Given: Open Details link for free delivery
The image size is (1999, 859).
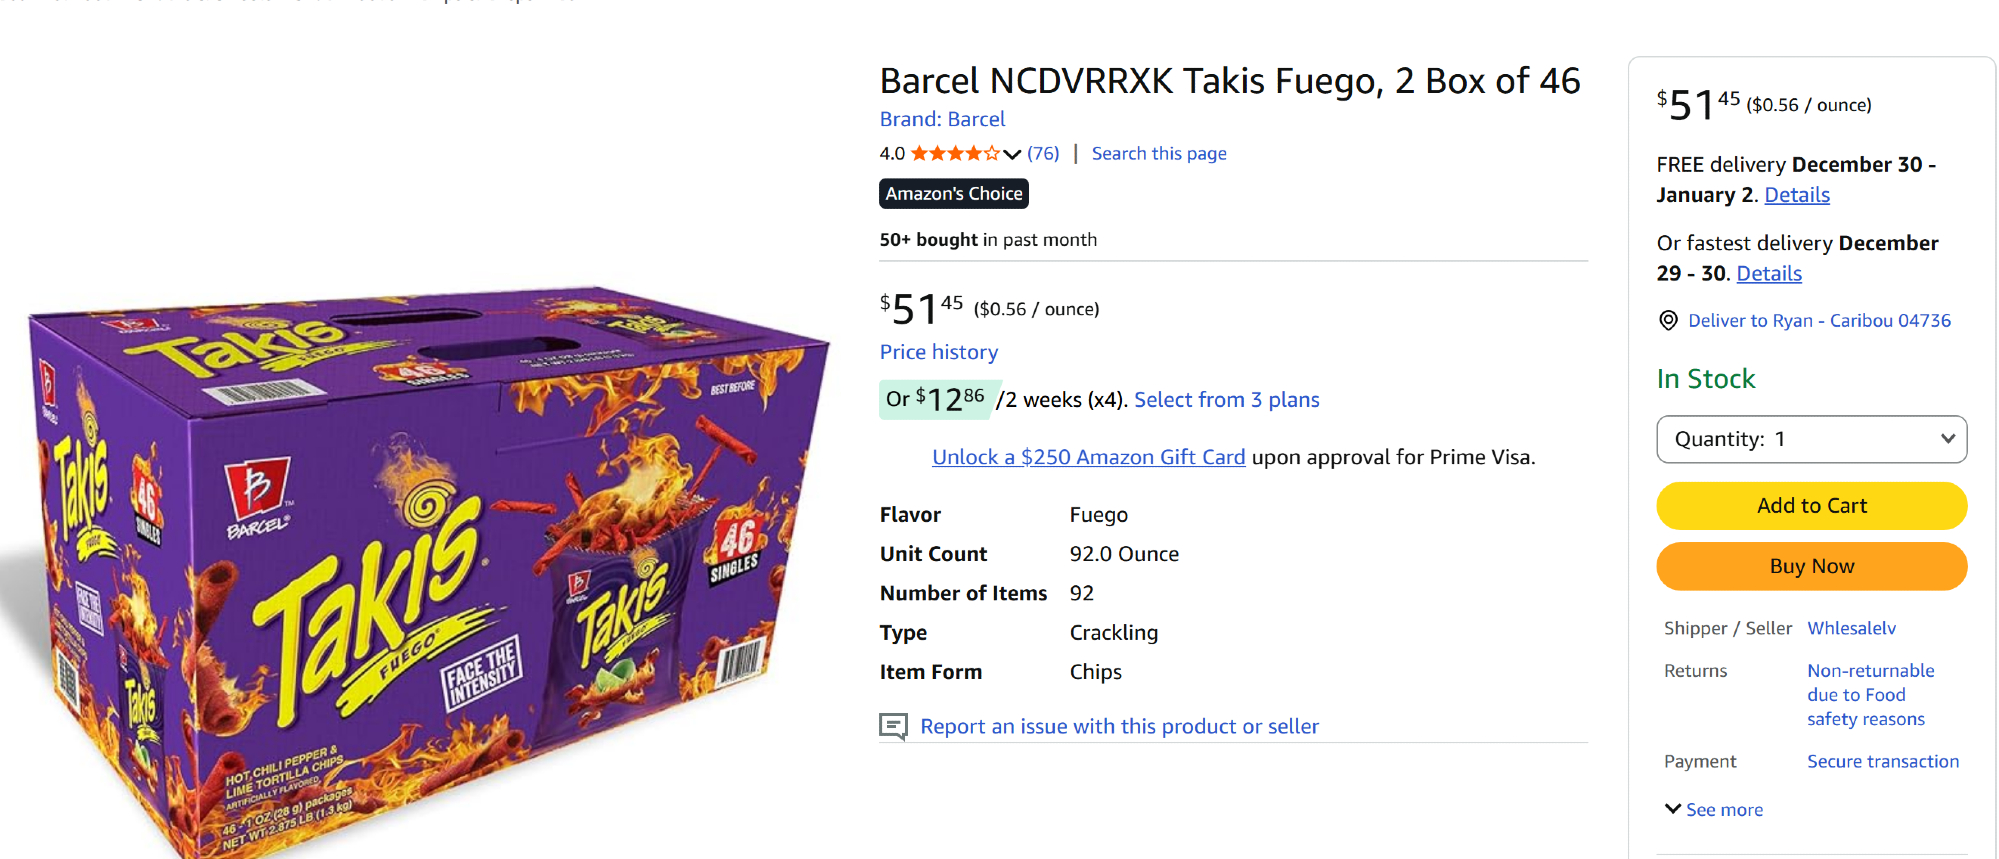Looking at the screenshot, I should [1796, 195].
